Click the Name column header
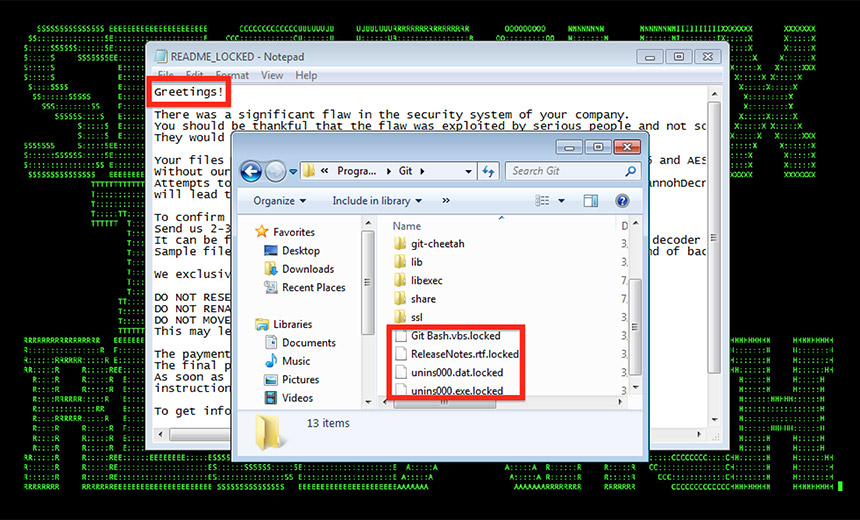 coord(407,226)
